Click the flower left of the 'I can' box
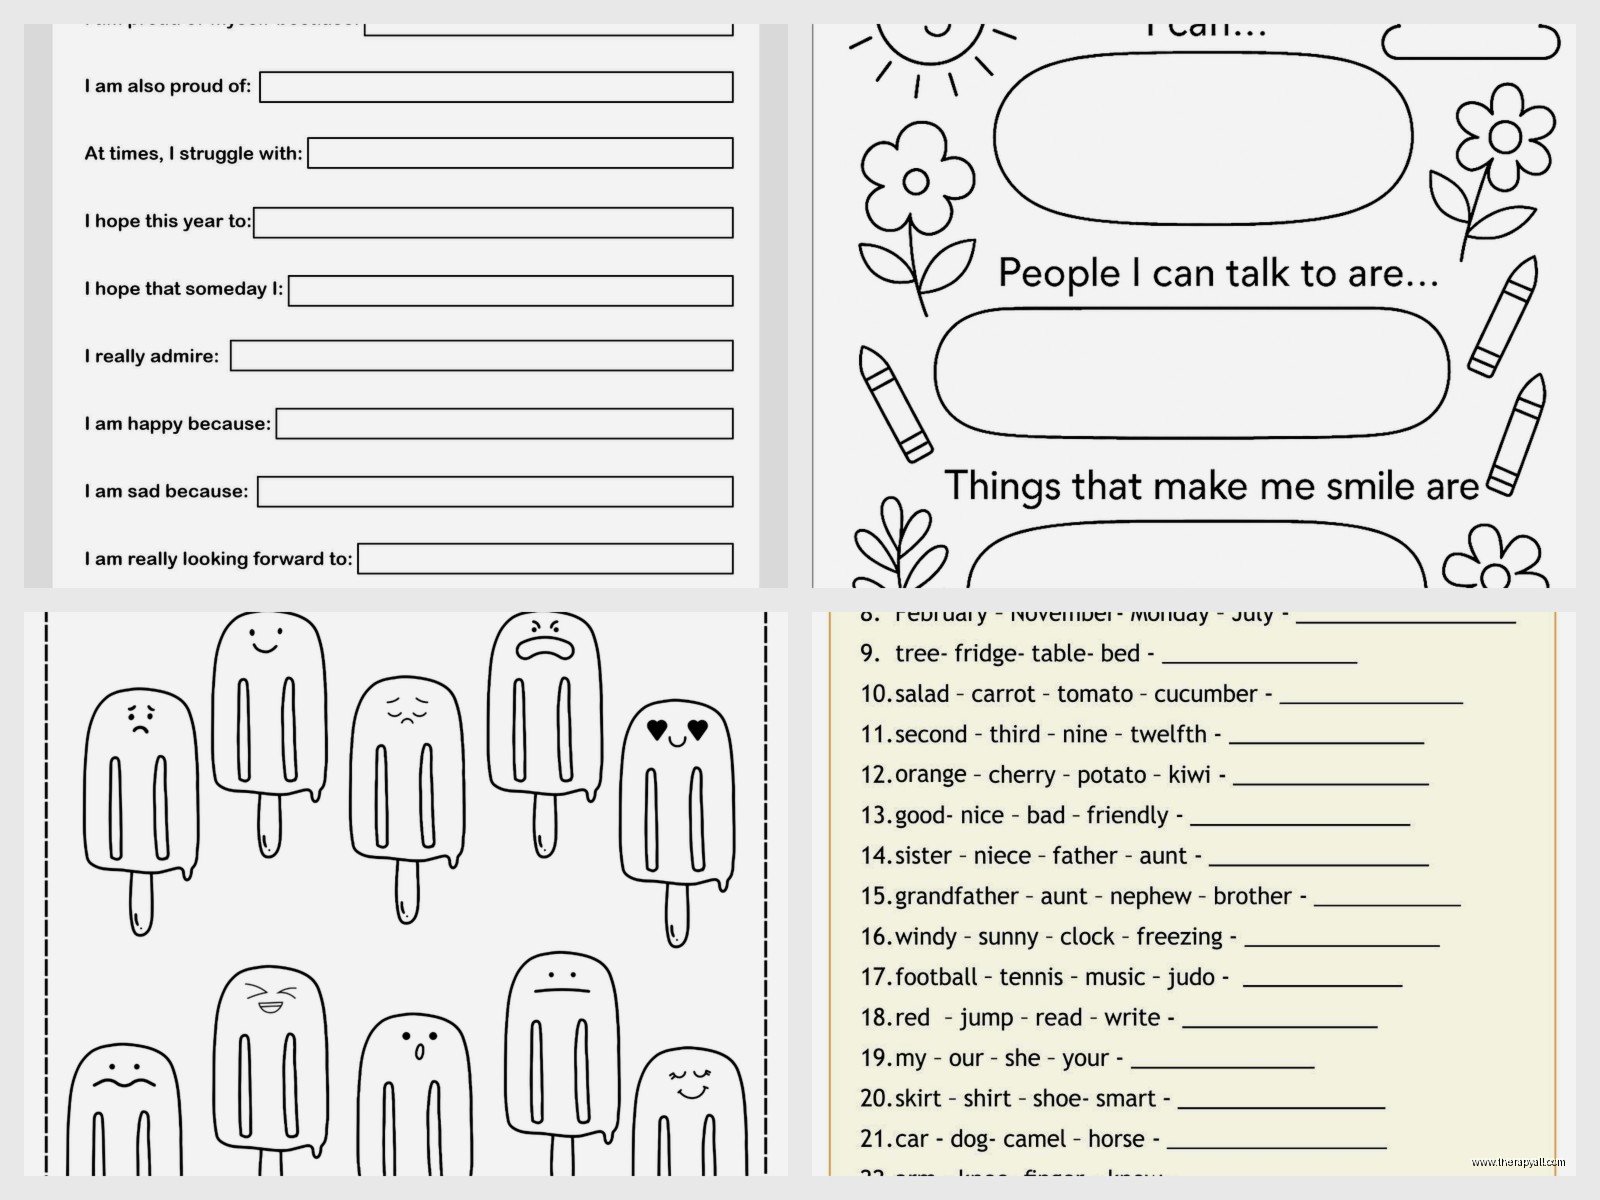Viewport: 1600px width, 1200px height. (916, 218)
